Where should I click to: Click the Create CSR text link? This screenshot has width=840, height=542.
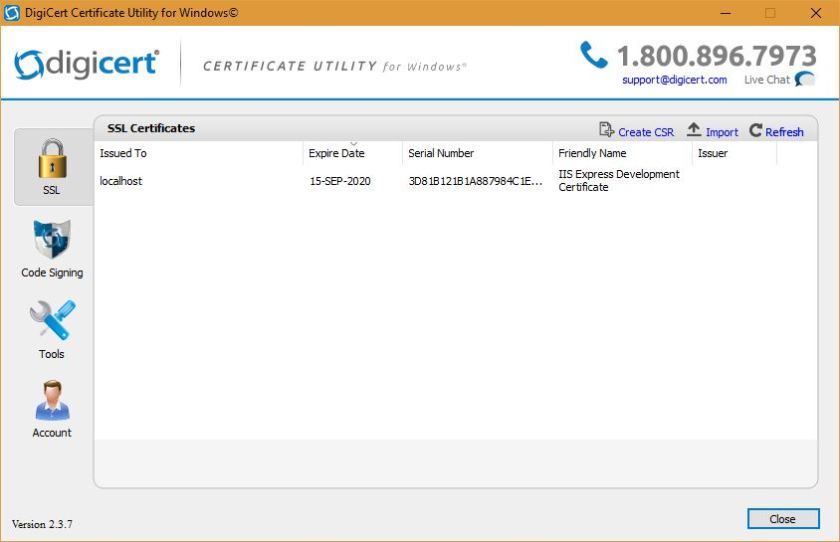pyautogui.click(x=646, y=132)
